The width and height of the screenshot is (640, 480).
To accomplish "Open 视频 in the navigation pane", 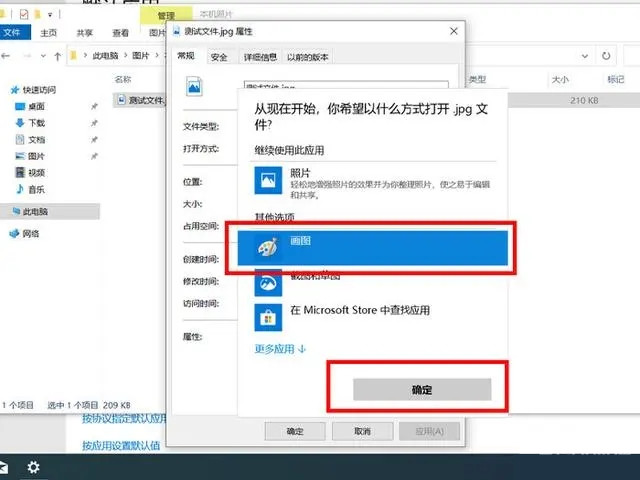I will [x=36, y=173].
